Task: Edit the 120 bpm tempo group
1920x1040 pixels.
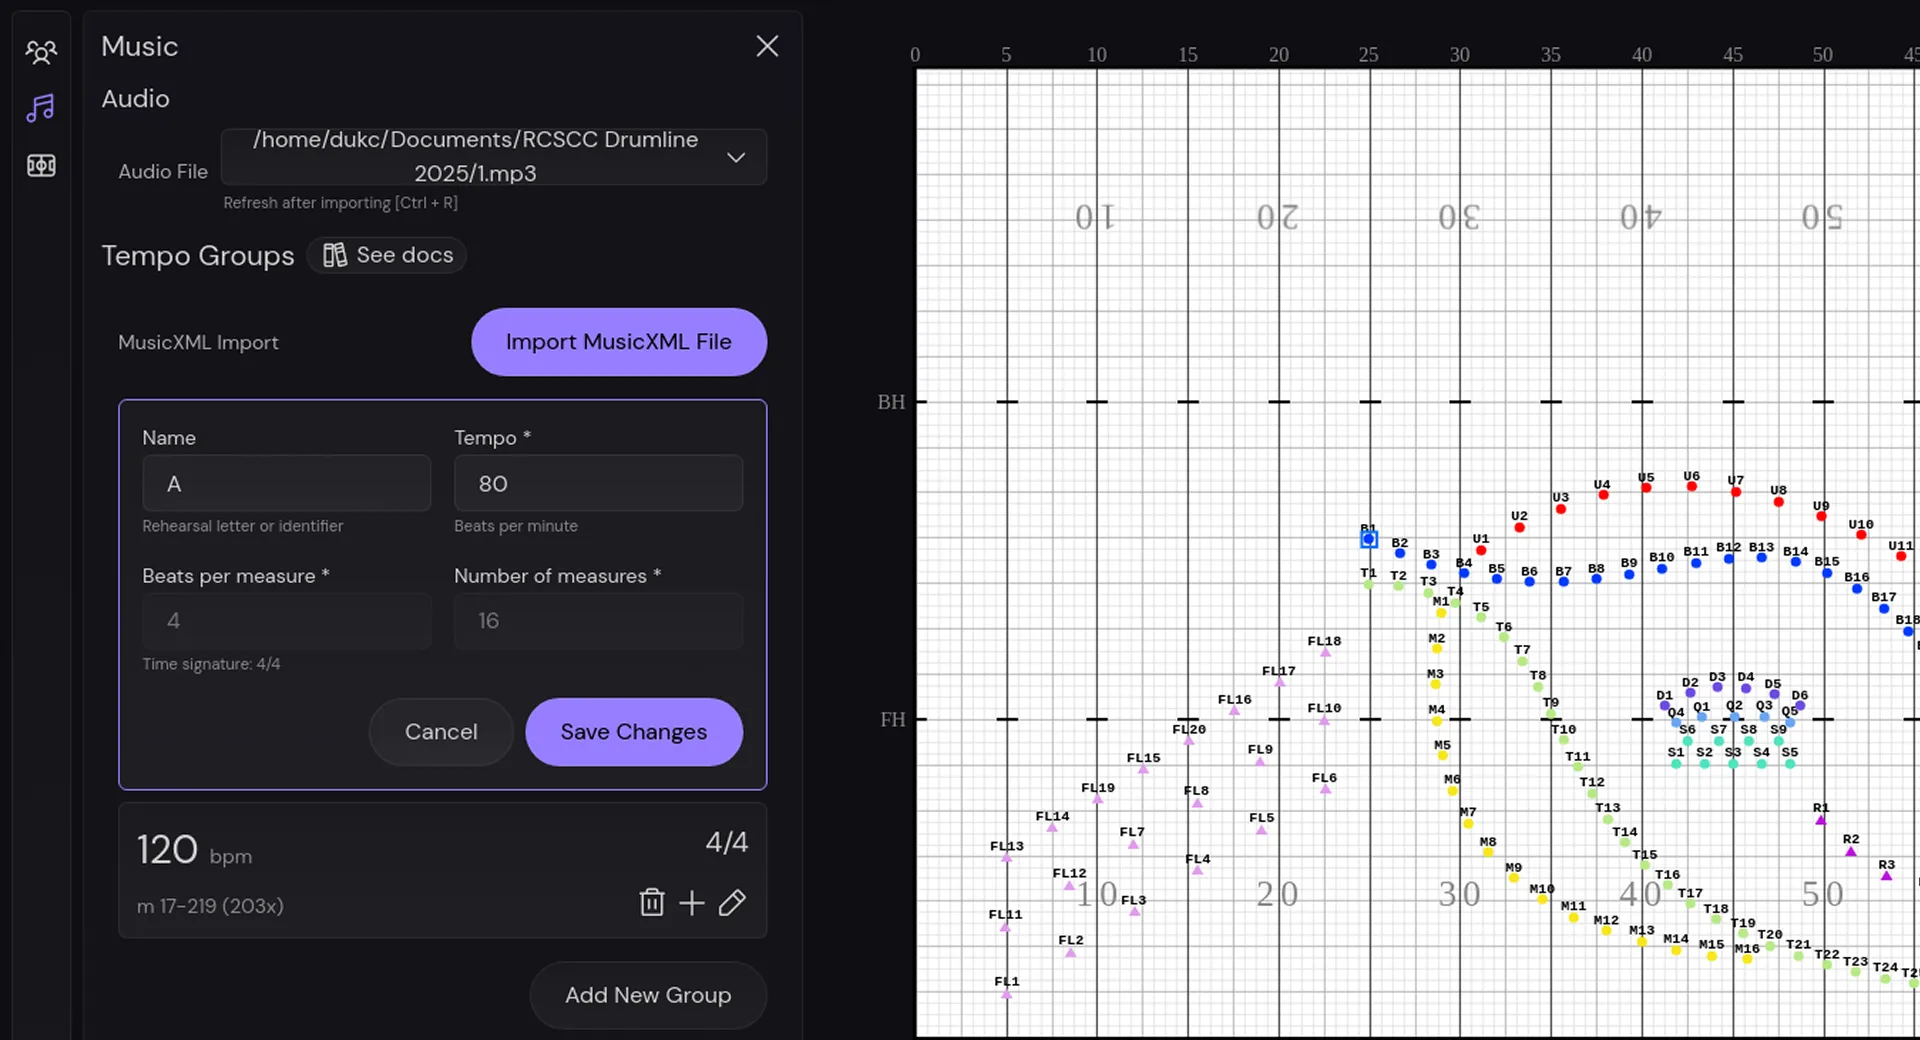Action: pyautogui.click(x=733, y=903)
